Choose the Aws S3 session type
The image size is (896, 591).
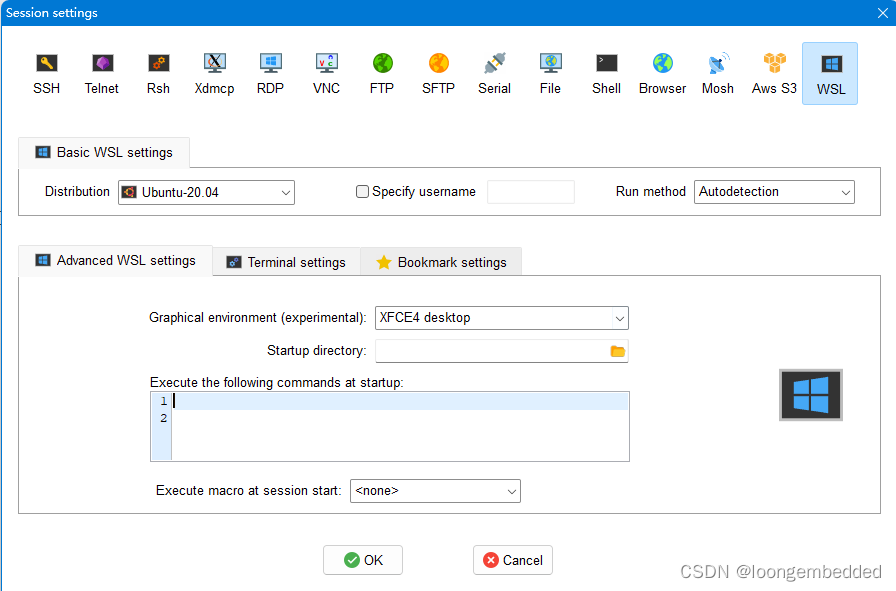tap(774, 74)
